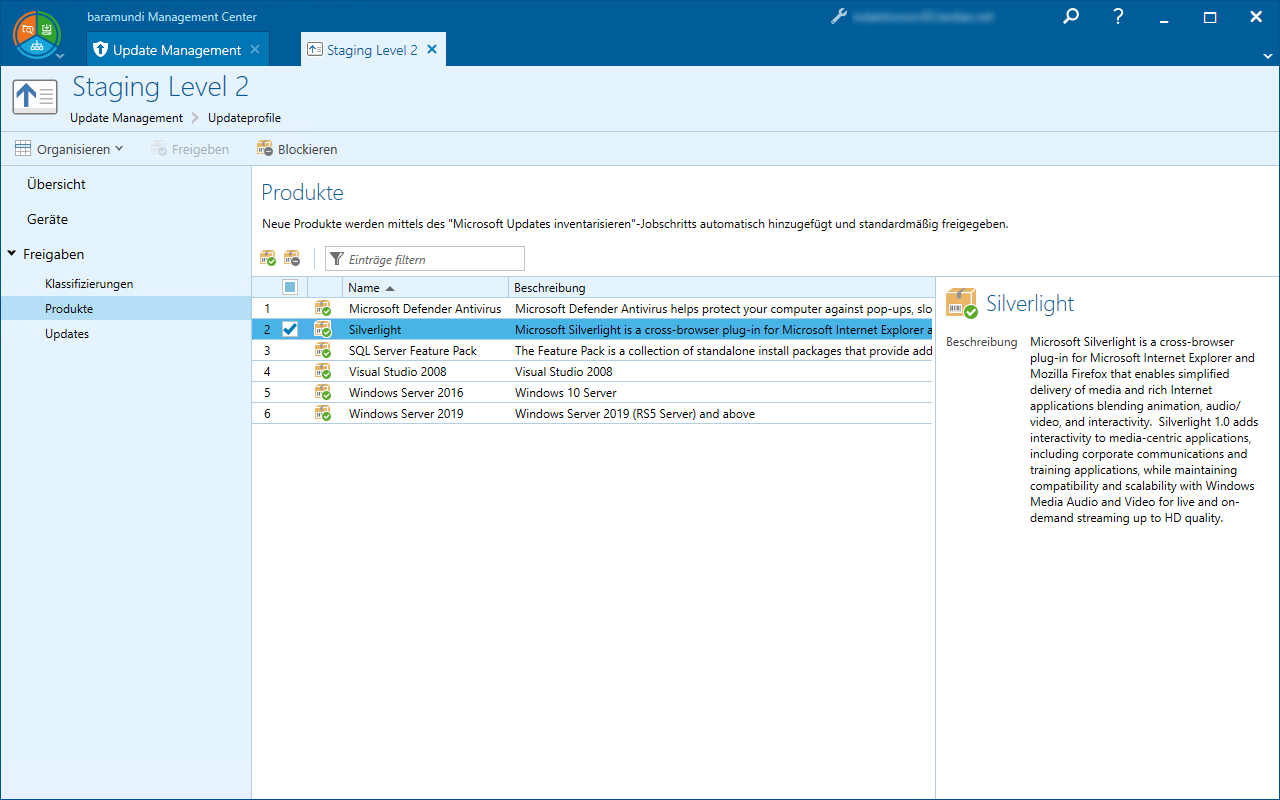Select Klassifizierungen in the sidebar
The height and width of the screenshot is (800, 1280).
click(x=89, y=284)
